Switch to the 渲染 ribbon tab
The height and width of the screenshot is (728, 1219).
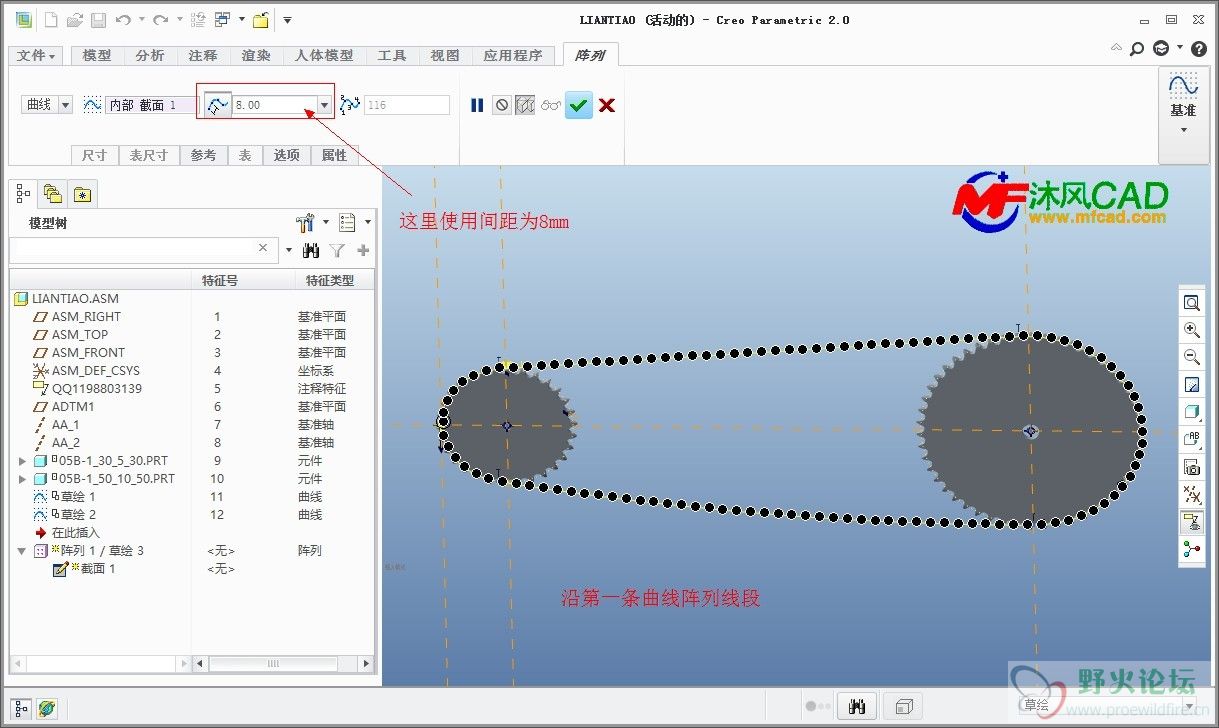coord(256,56)
